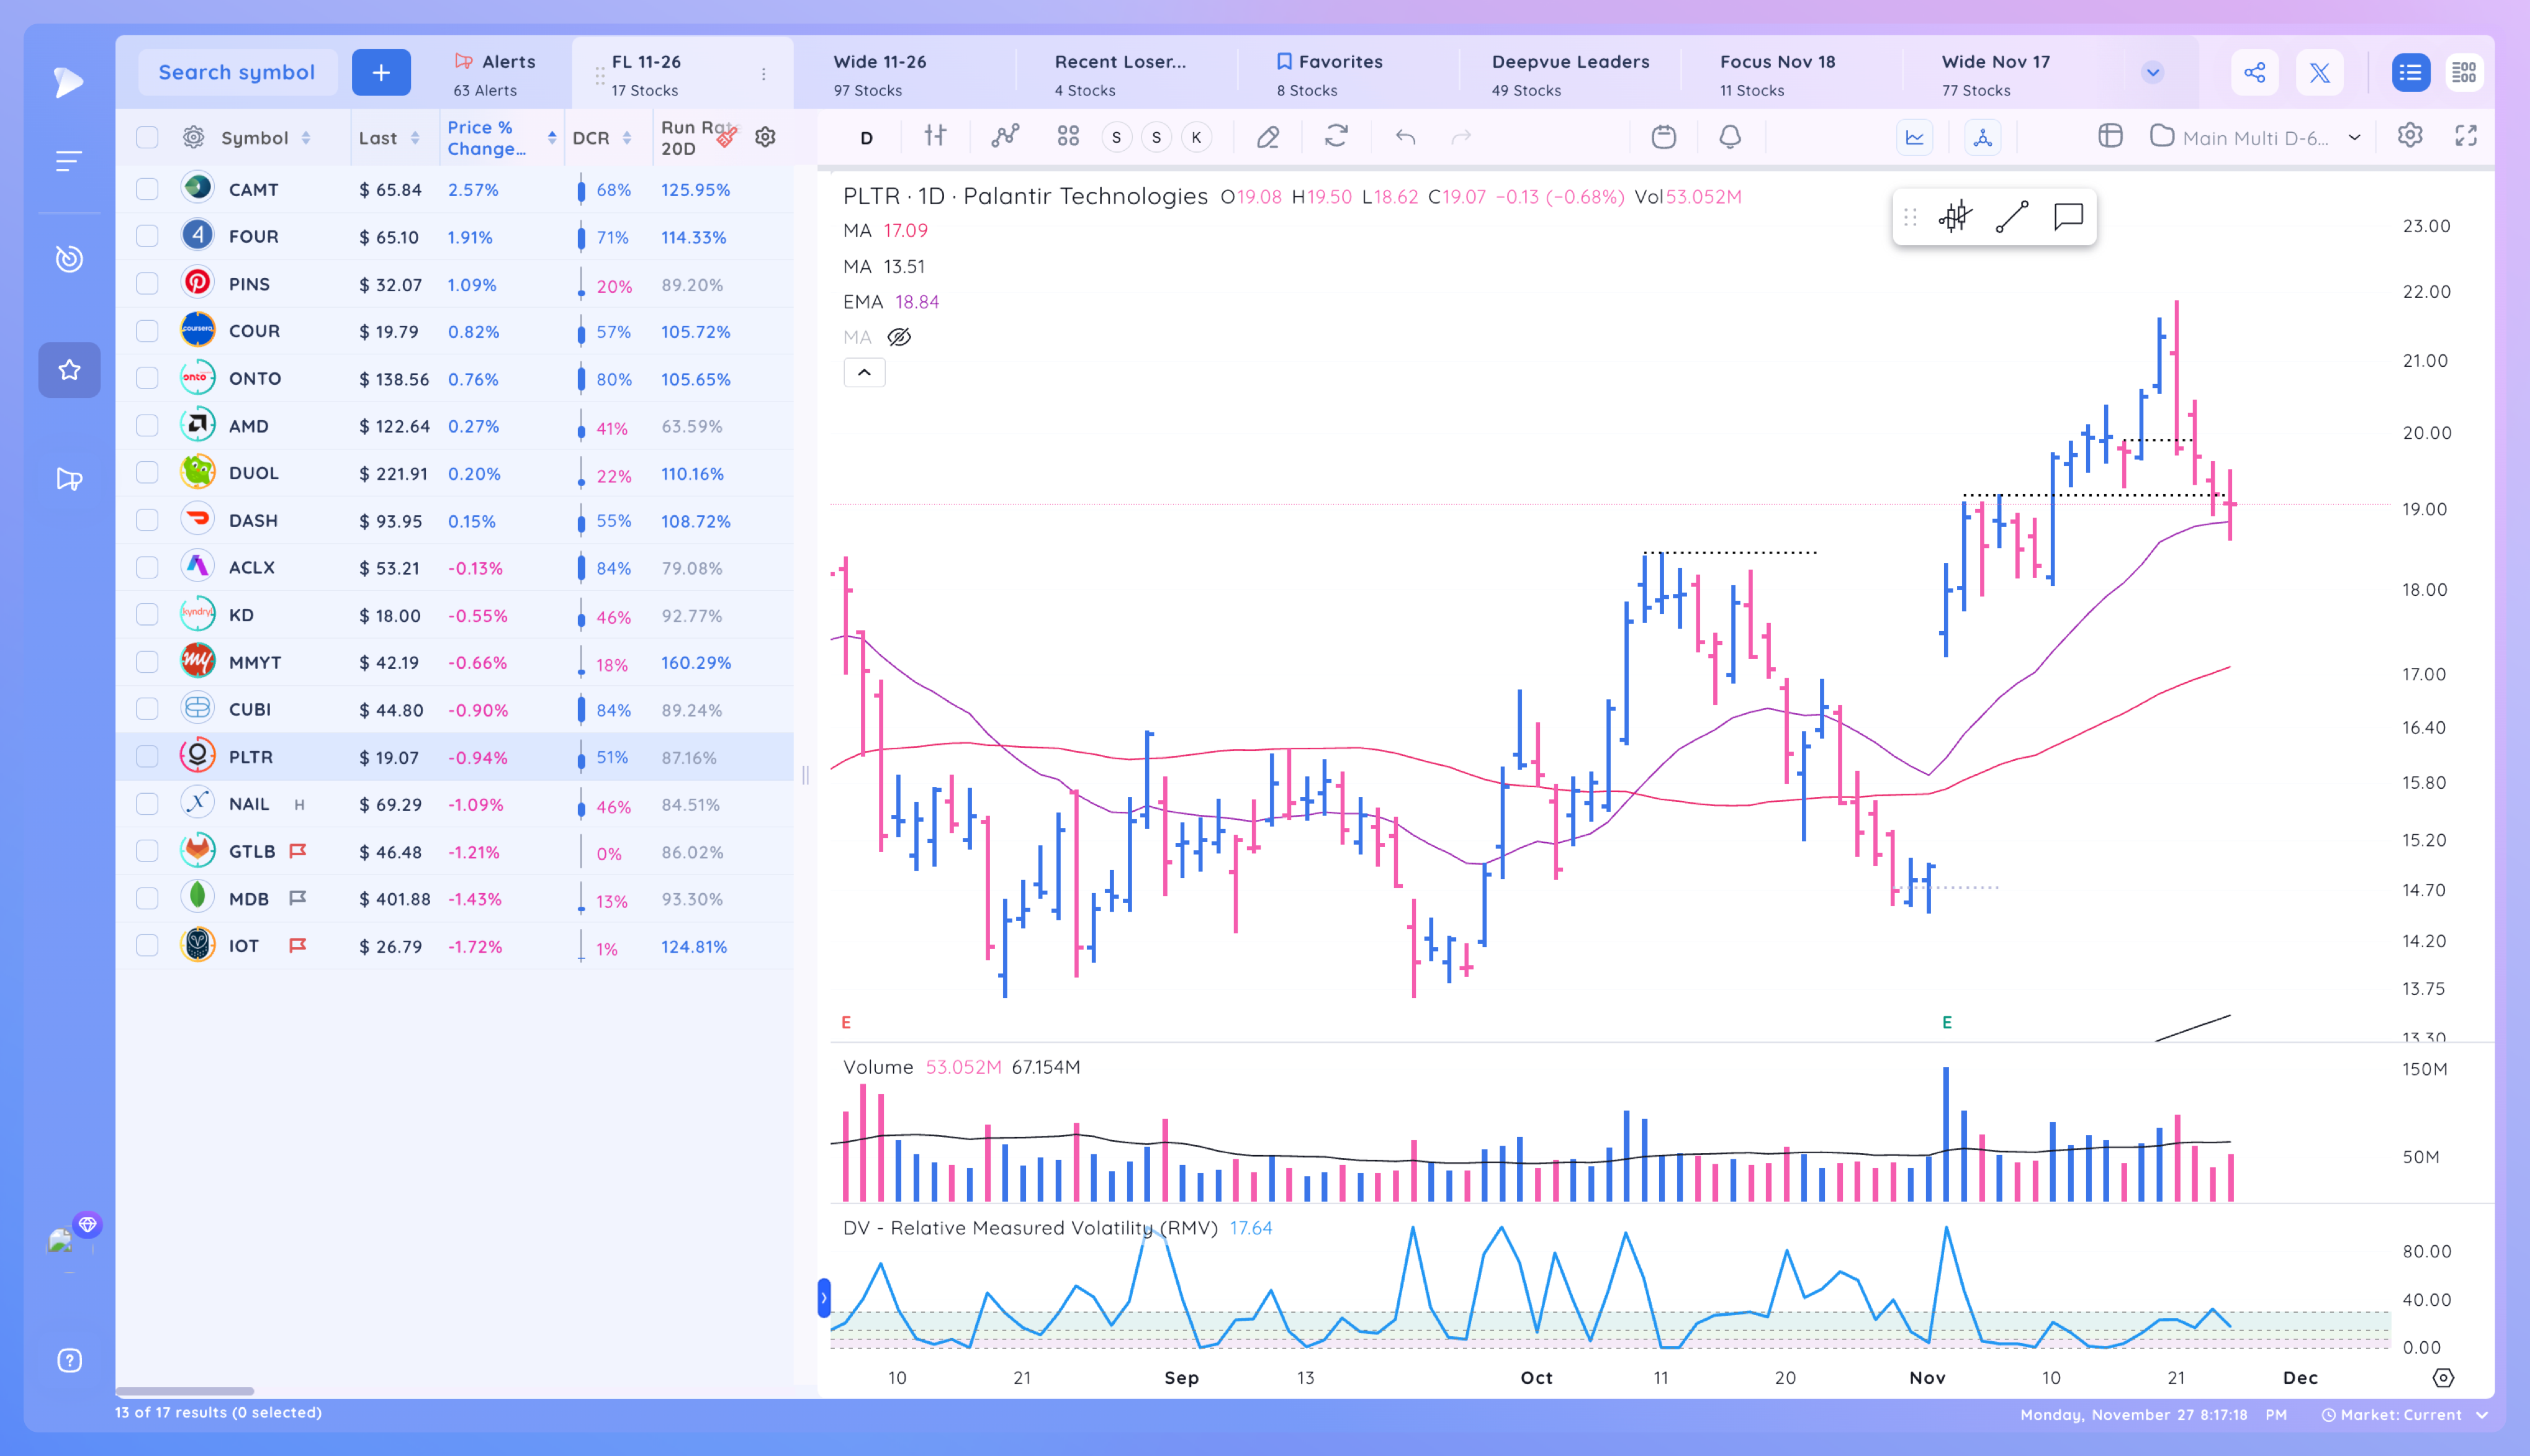Click the fullscreen expand icon
The width and height of the screenshot is (2530, 1456).
pos(2466,136)
